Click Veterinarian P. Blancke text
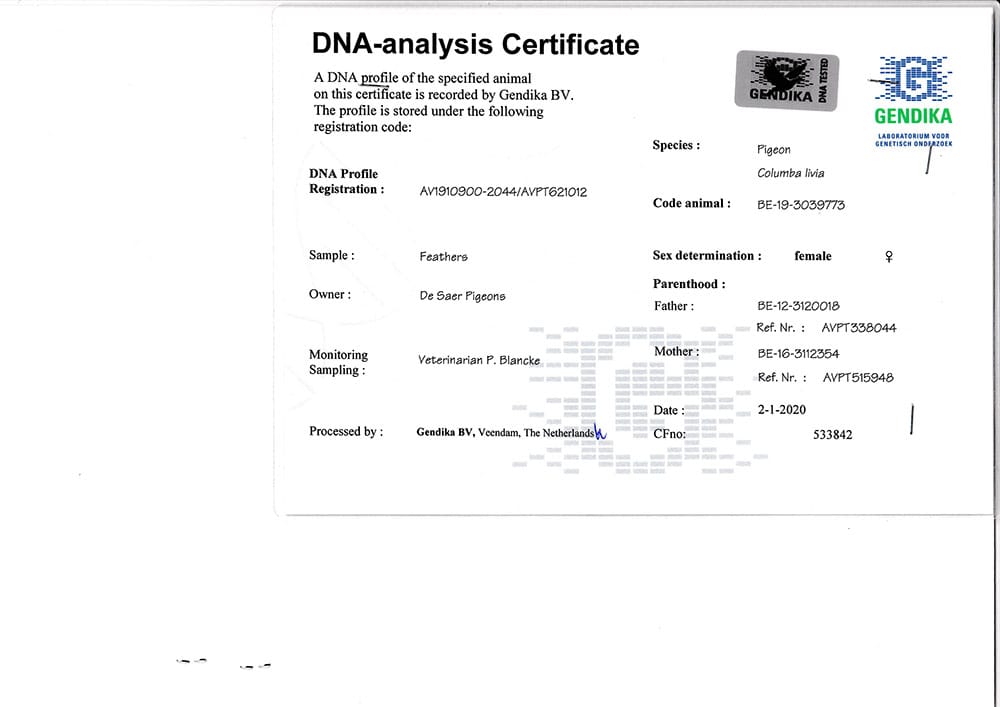The height and width of the screenshot is (707, 1000). tap(479, 360)
